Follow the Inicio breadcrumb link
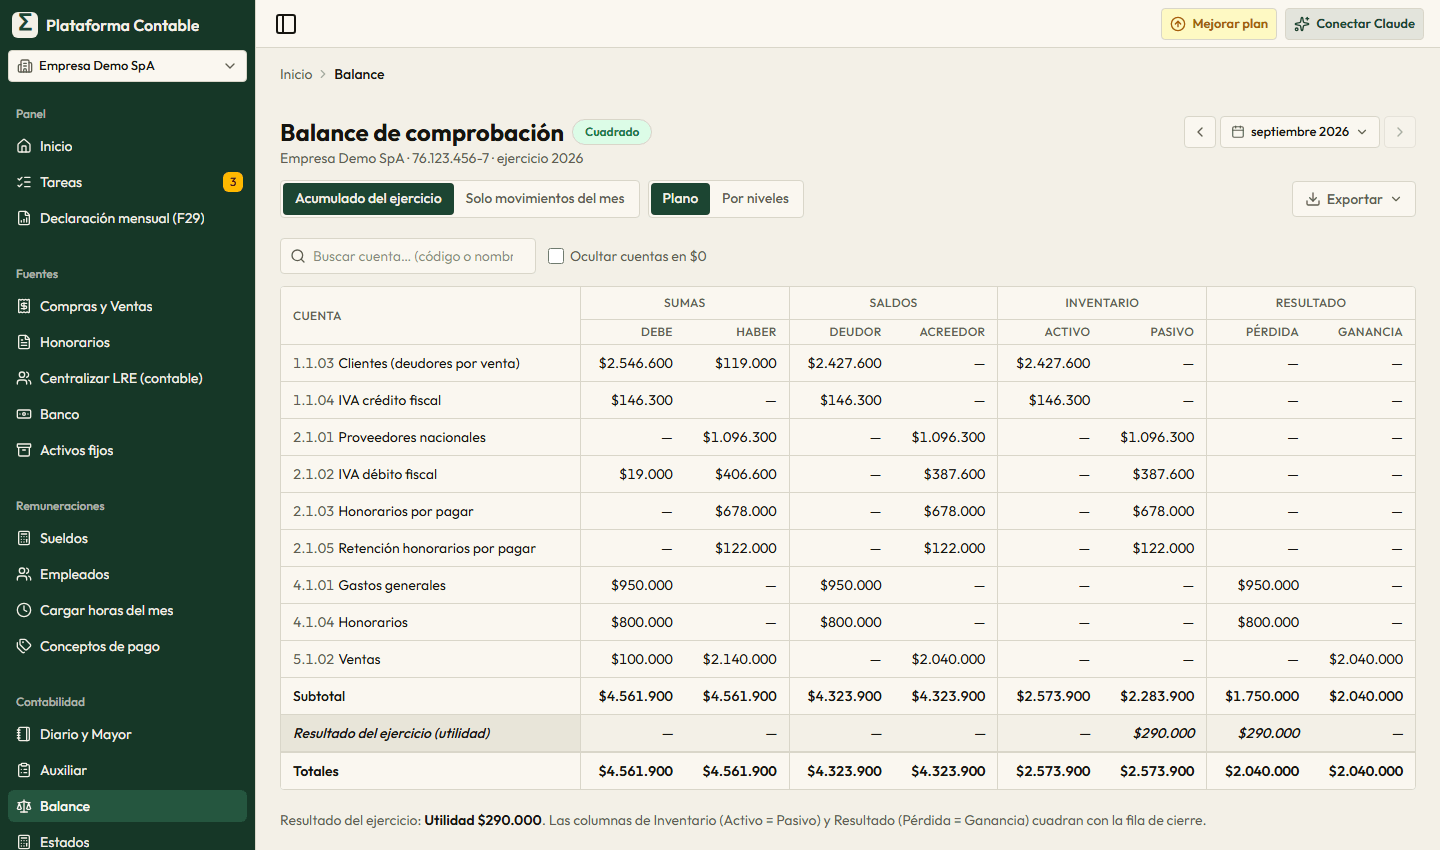Screen dimensions: 1440x850 [x=296, y=74]
